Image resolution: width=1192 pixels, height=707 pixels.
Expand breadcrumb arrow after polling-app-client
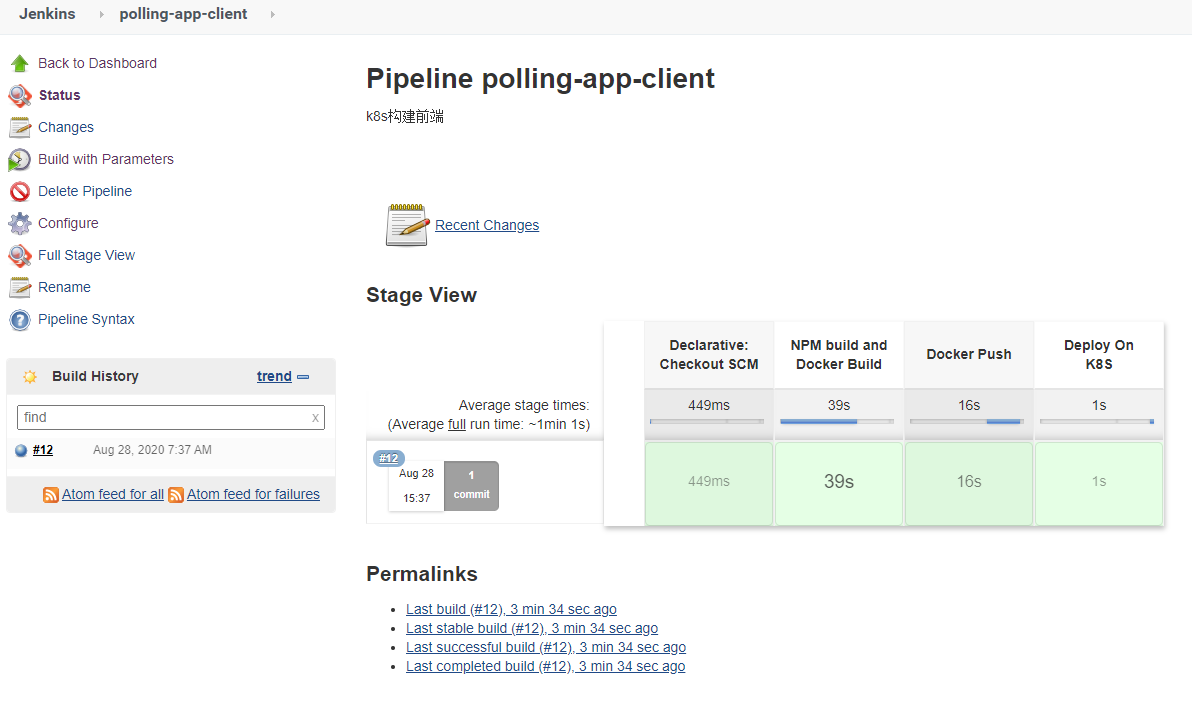[x=273, y=15]
